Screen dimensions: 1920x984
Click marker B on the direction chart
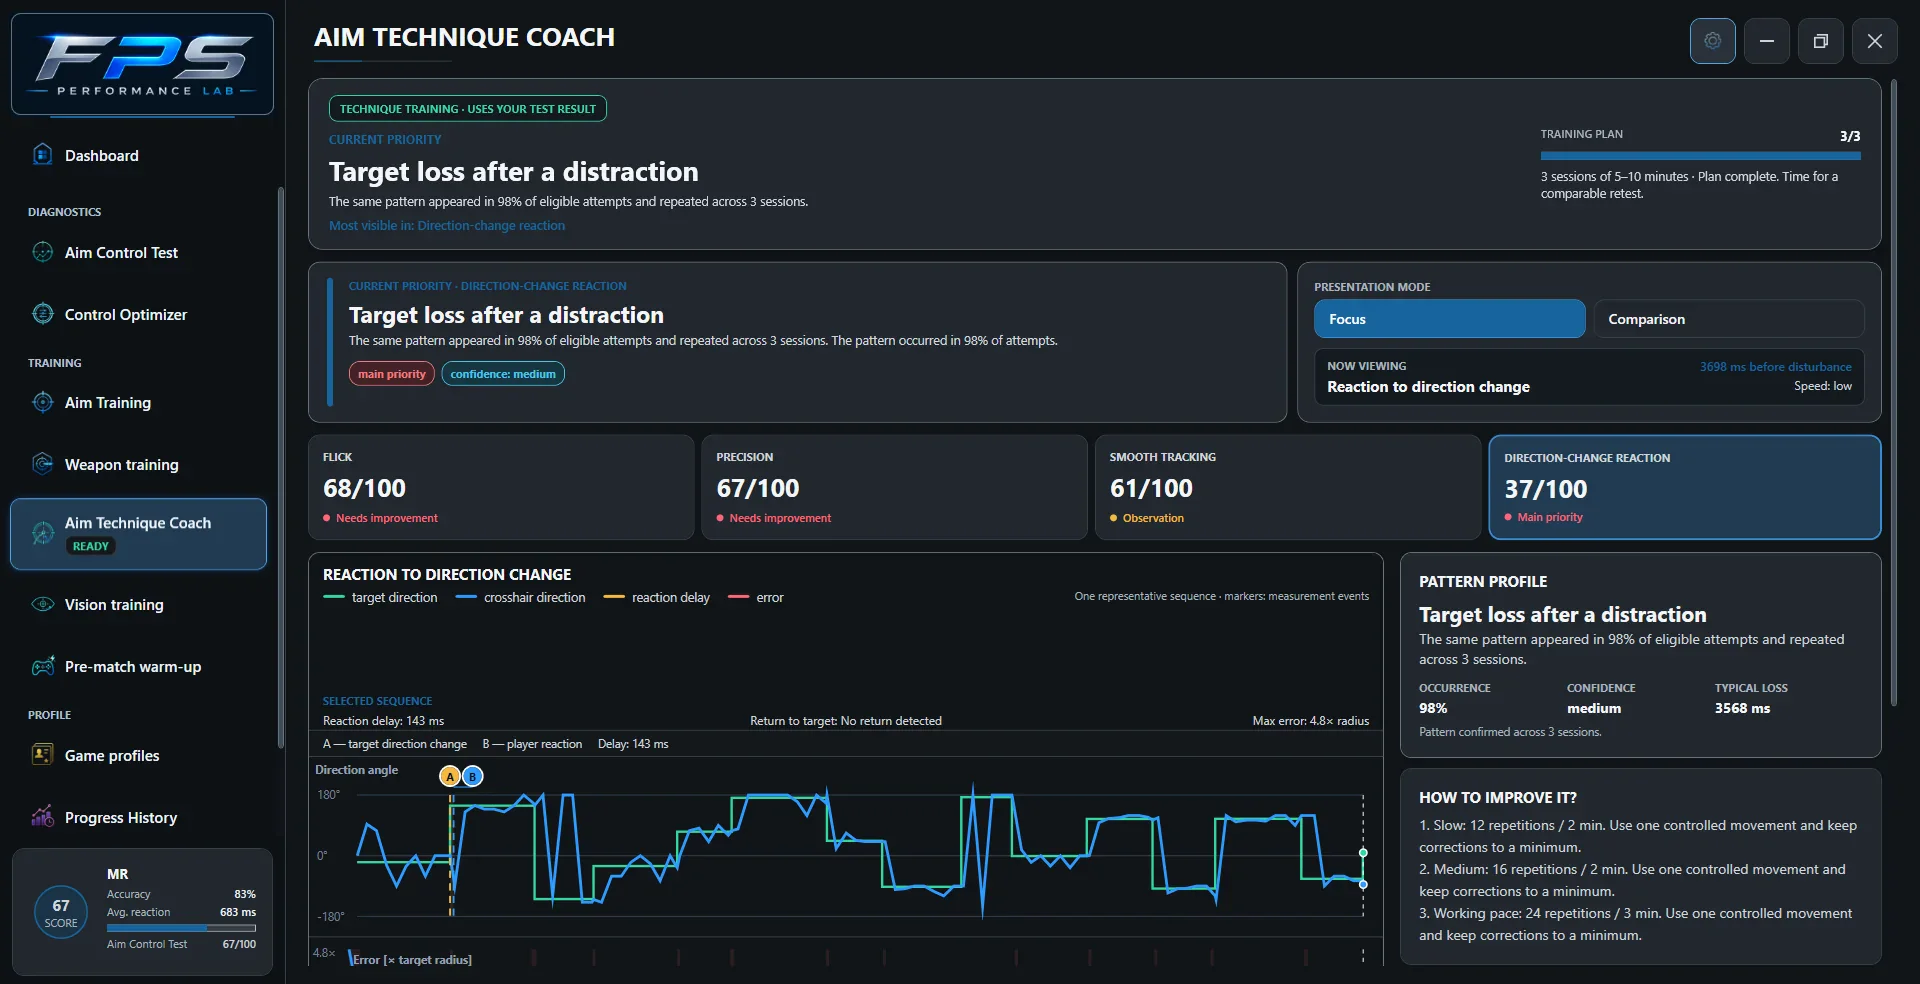point(473,776)
